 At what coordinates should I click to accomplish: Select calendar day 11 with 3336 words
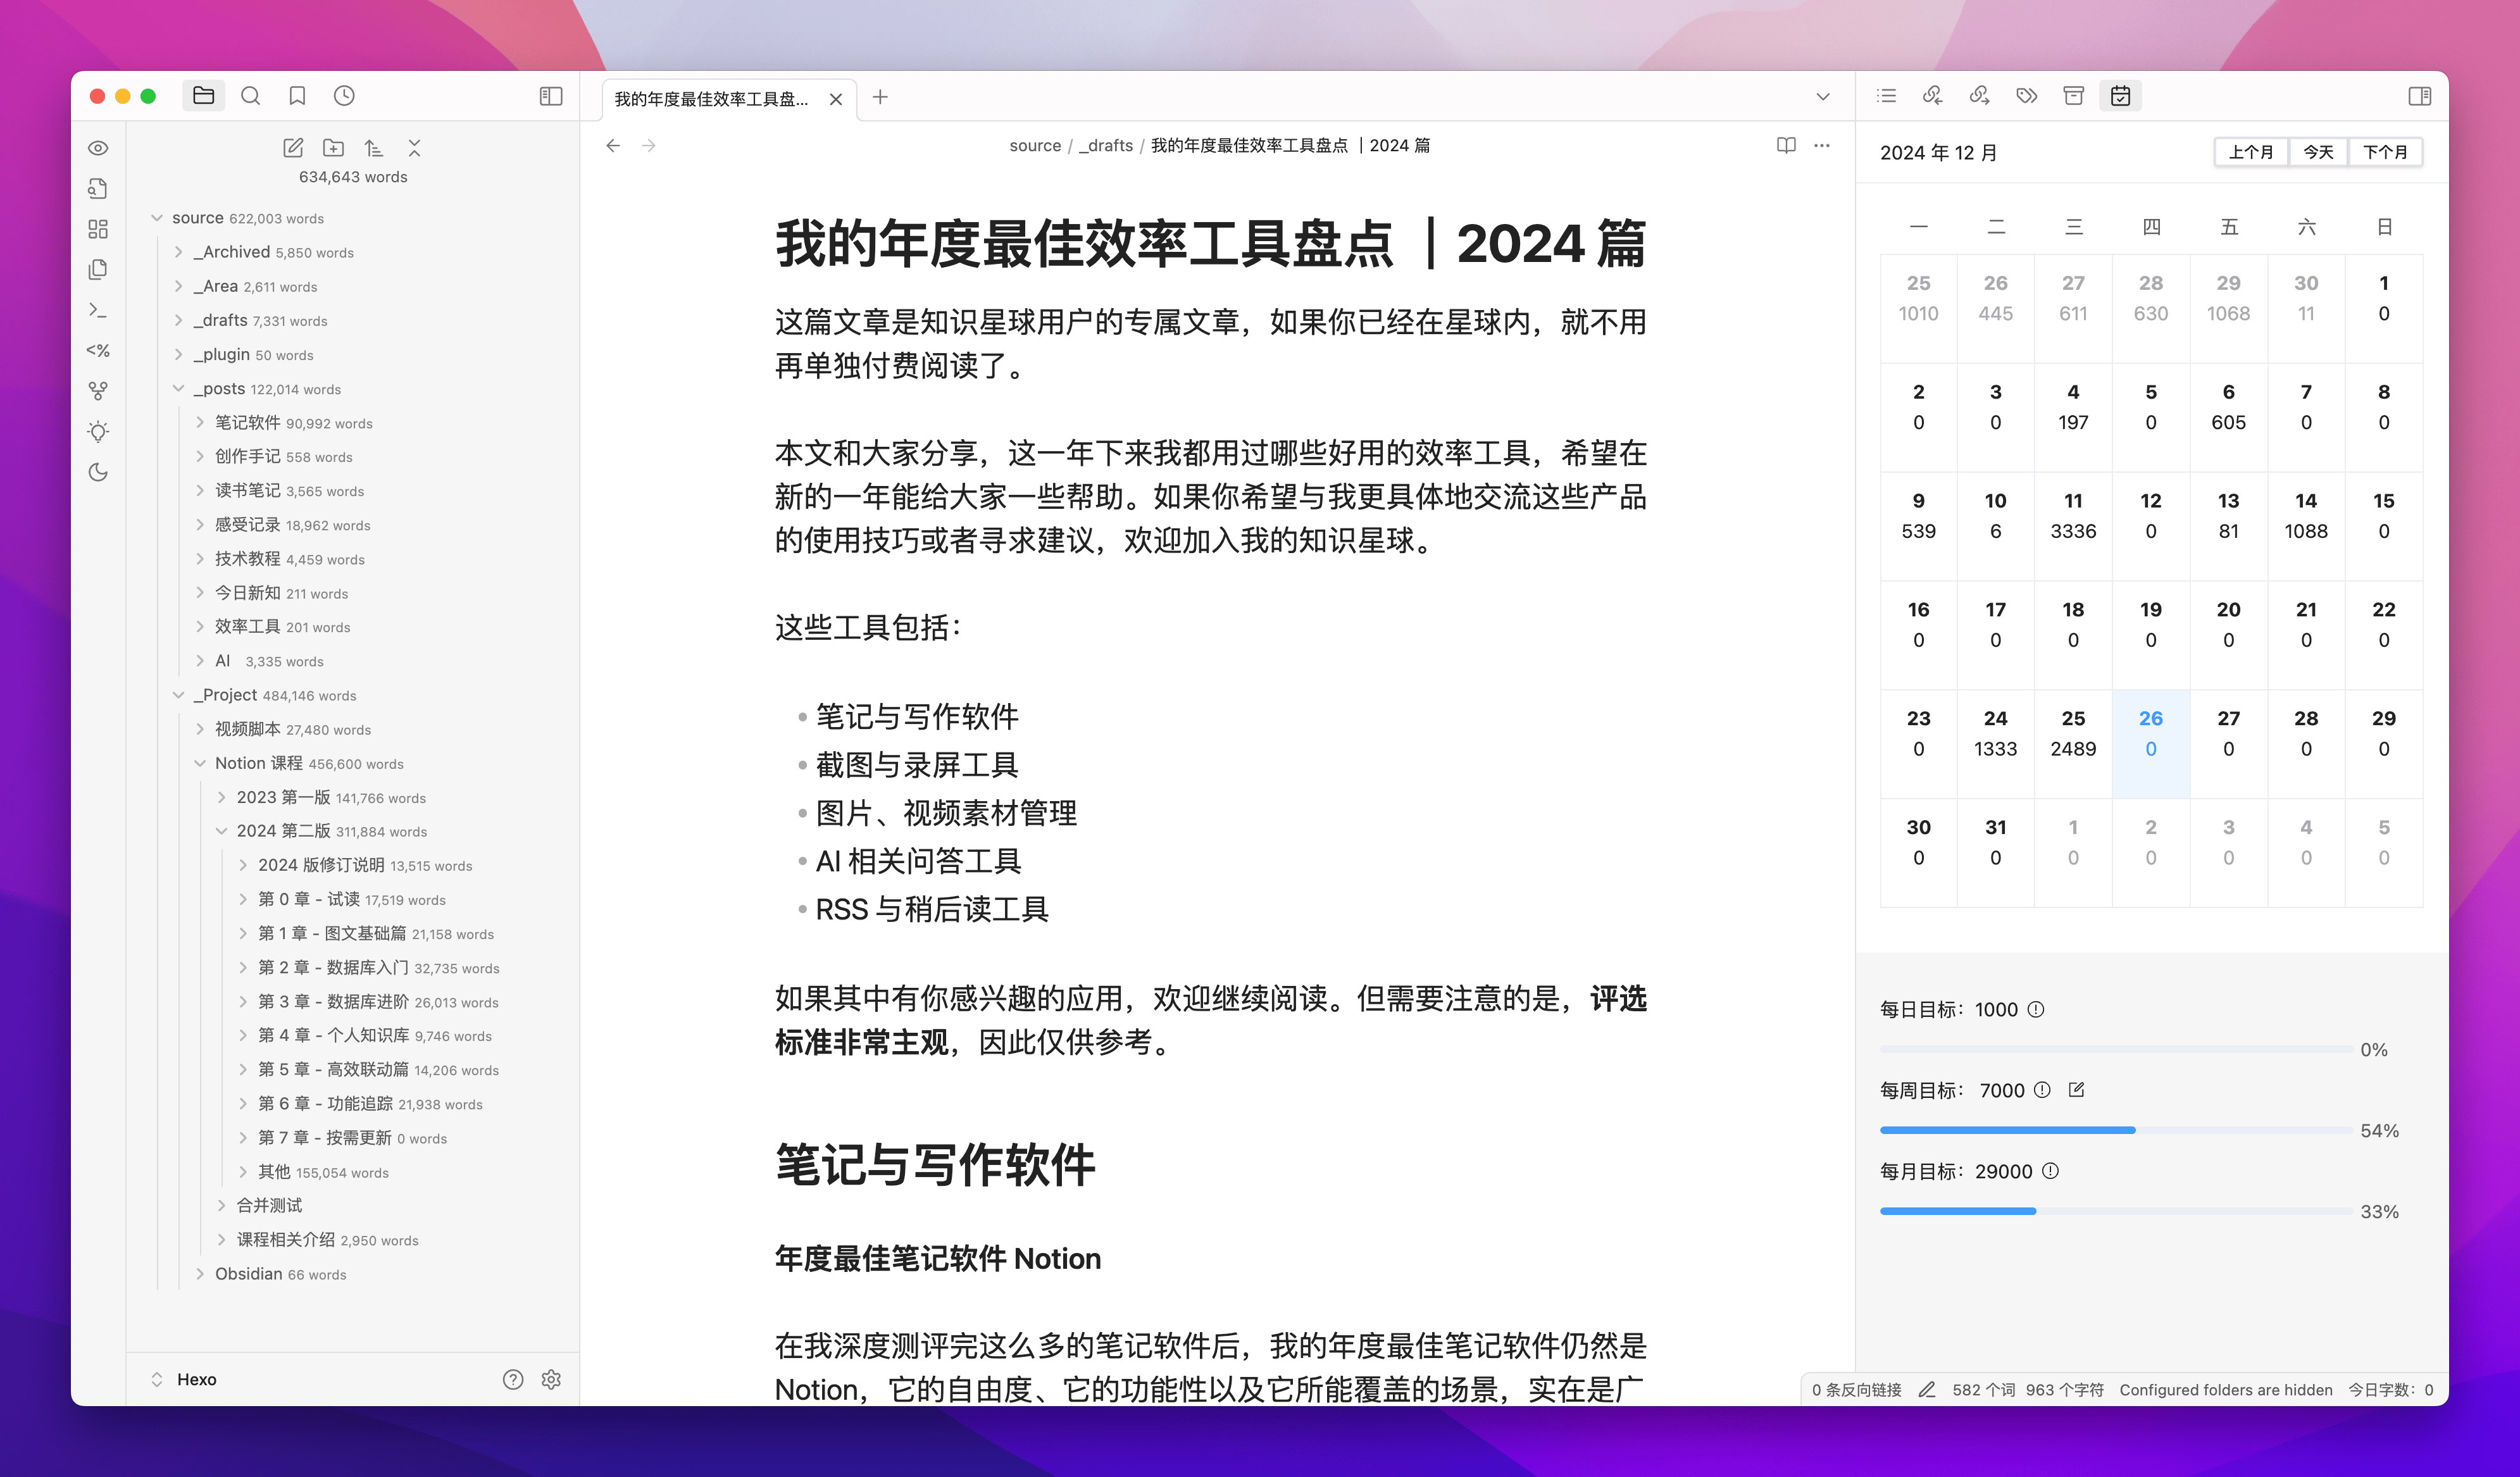pos(2073,526)
